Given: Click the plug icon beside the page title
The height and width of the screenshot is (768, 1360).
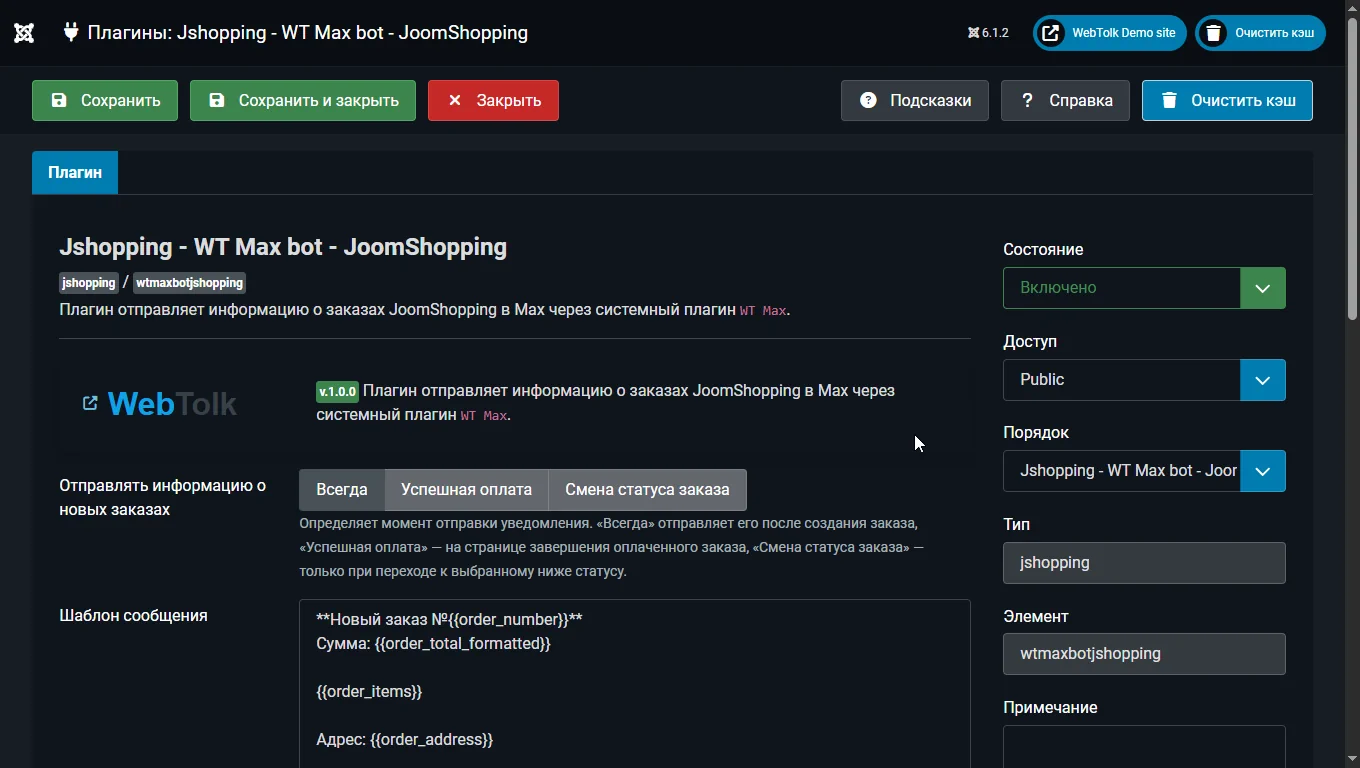Looking at the screenshot, I should pyautogui.click(x=70, y=32).
